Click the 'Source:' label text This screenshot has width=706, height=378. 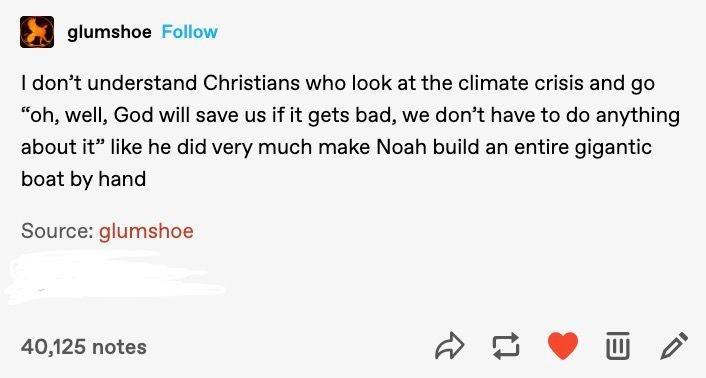tap(57, 231)
